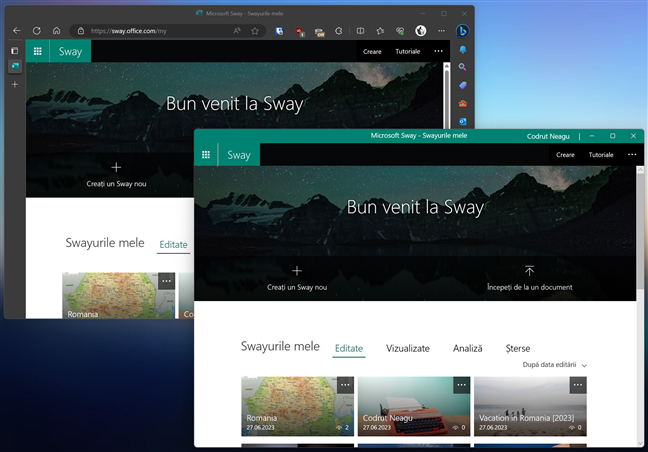Screen dimensions: 648x452
Task: Go back in the Edge browser
Action: pos(17,31)
